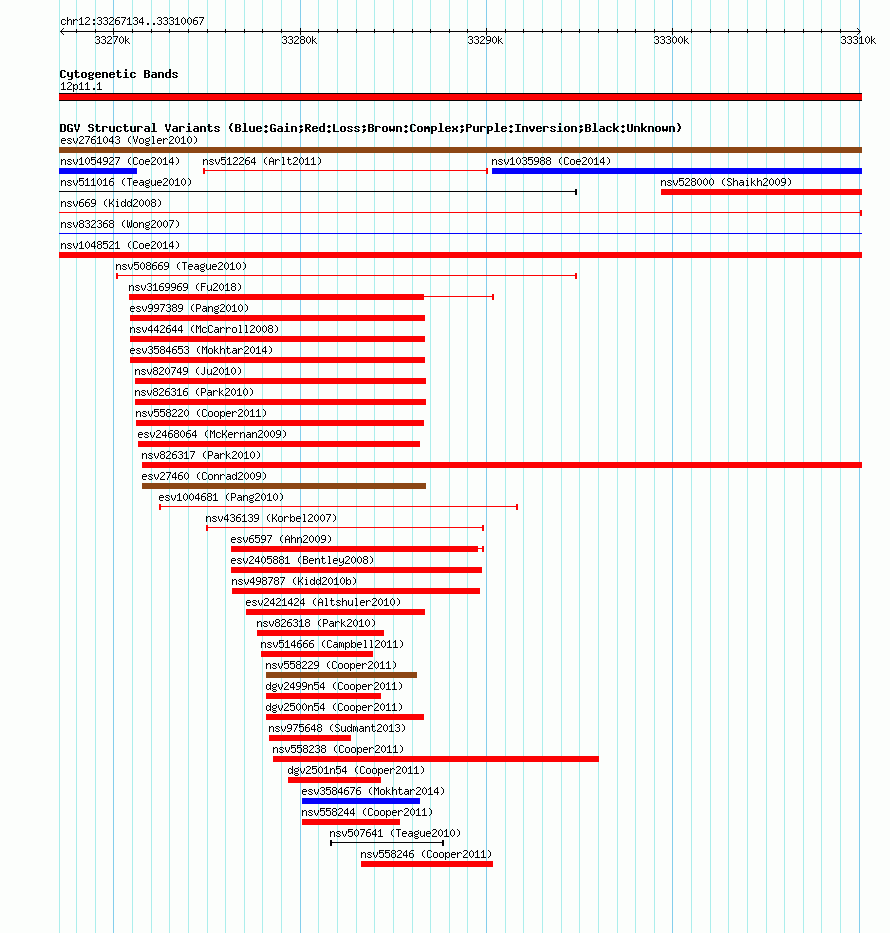This screenshot has width=890, height=933.
Task: Open nsv826318 (Park2010) variant label
Action: 316,624
